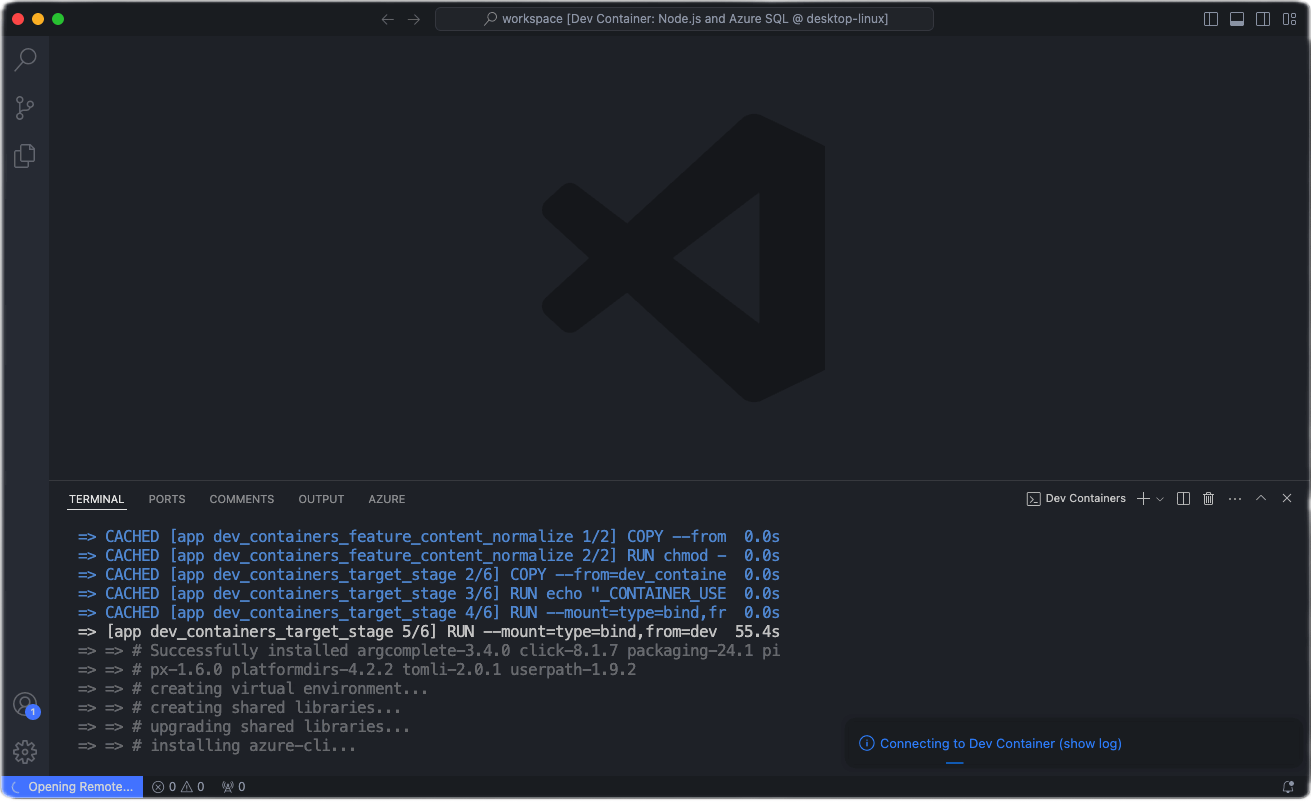Image resolution: width=1311 pixels, height=802 pixels.
Task: Switch to the PORTS tab
Action: (x=166, y=499)
